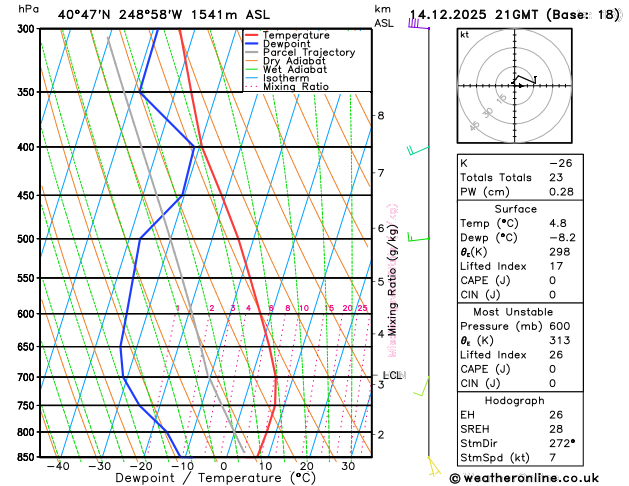Click the '5' km altitude label
Image resolution: width=629 pixels, height=486 pixels.
pyautogui.click(x=380, y=281)
